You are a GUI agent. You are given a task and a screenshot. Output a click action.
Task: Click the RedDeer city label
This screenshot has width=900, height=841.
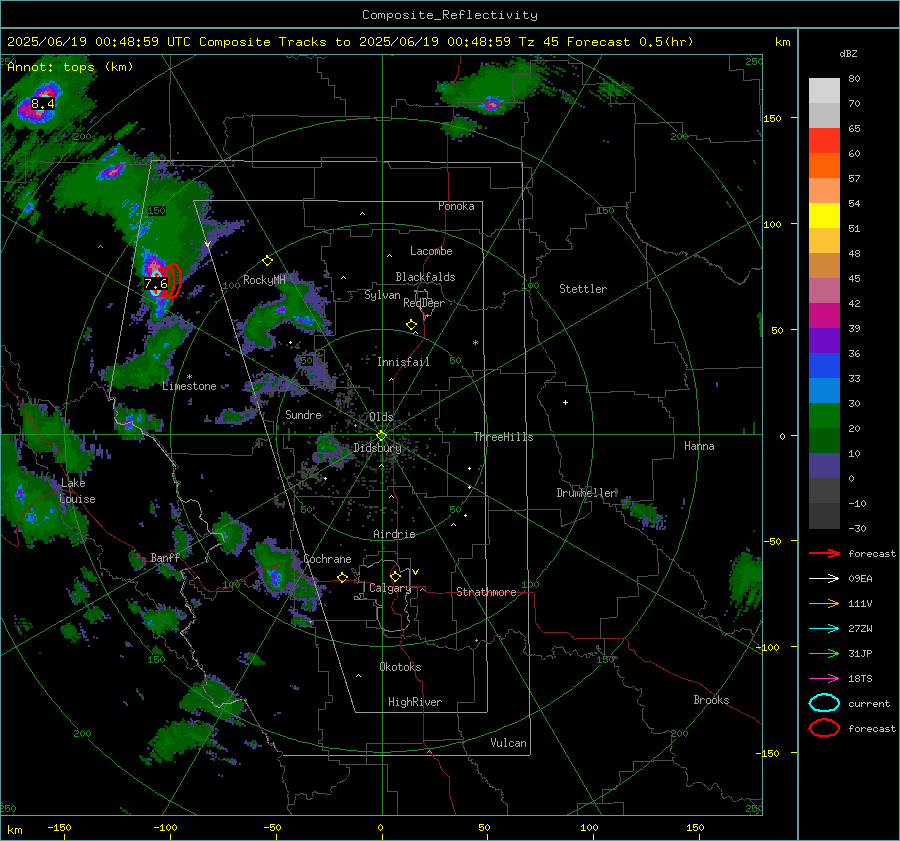[x=424, y=303]
